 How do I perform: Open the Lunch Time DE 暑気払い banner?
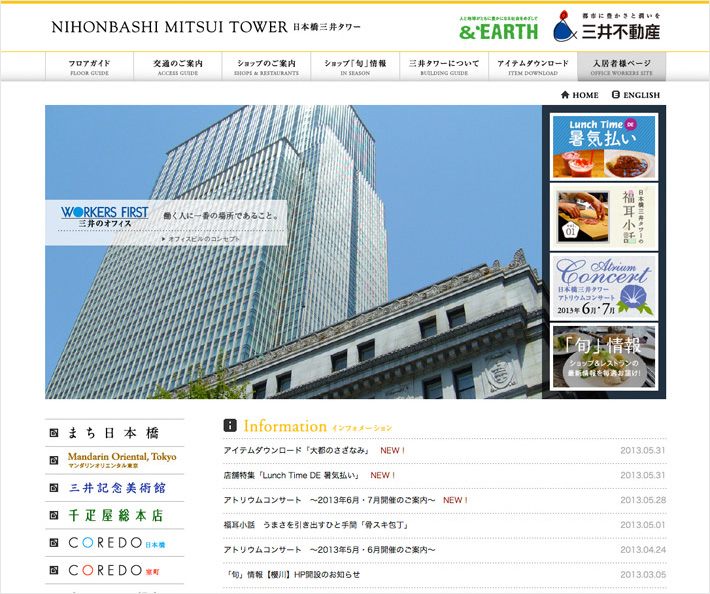coord(604,147)
